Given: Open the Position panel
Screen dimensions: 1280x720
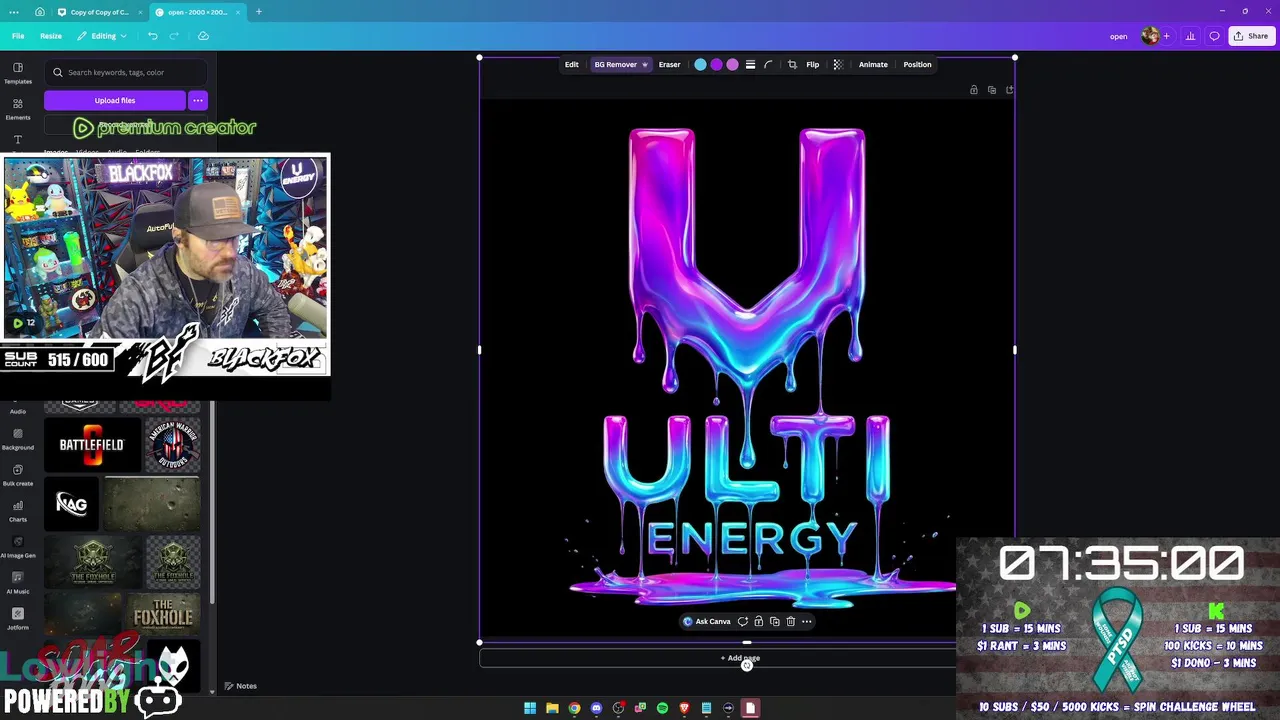Looking at the screenshot, I should [917, 65].
